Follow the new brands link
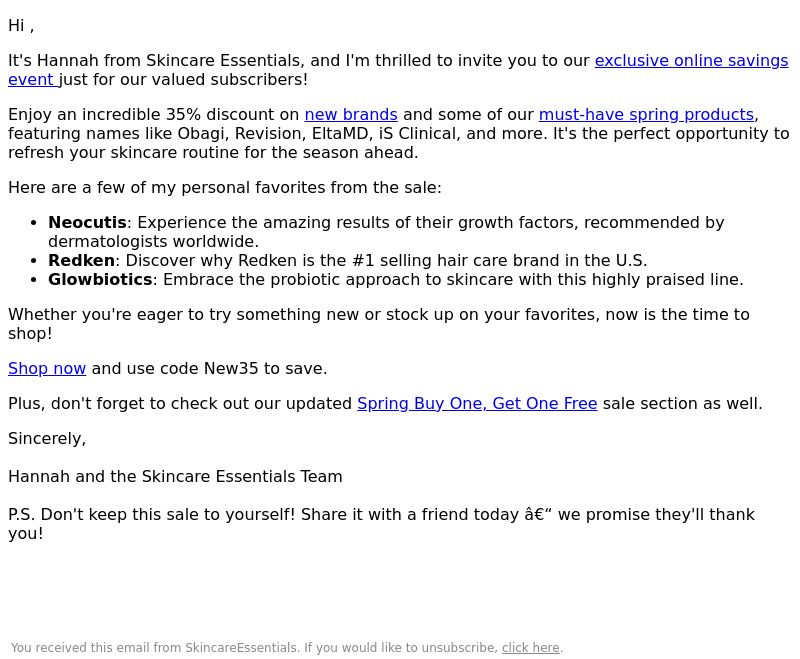 click(x=351, y=115)
